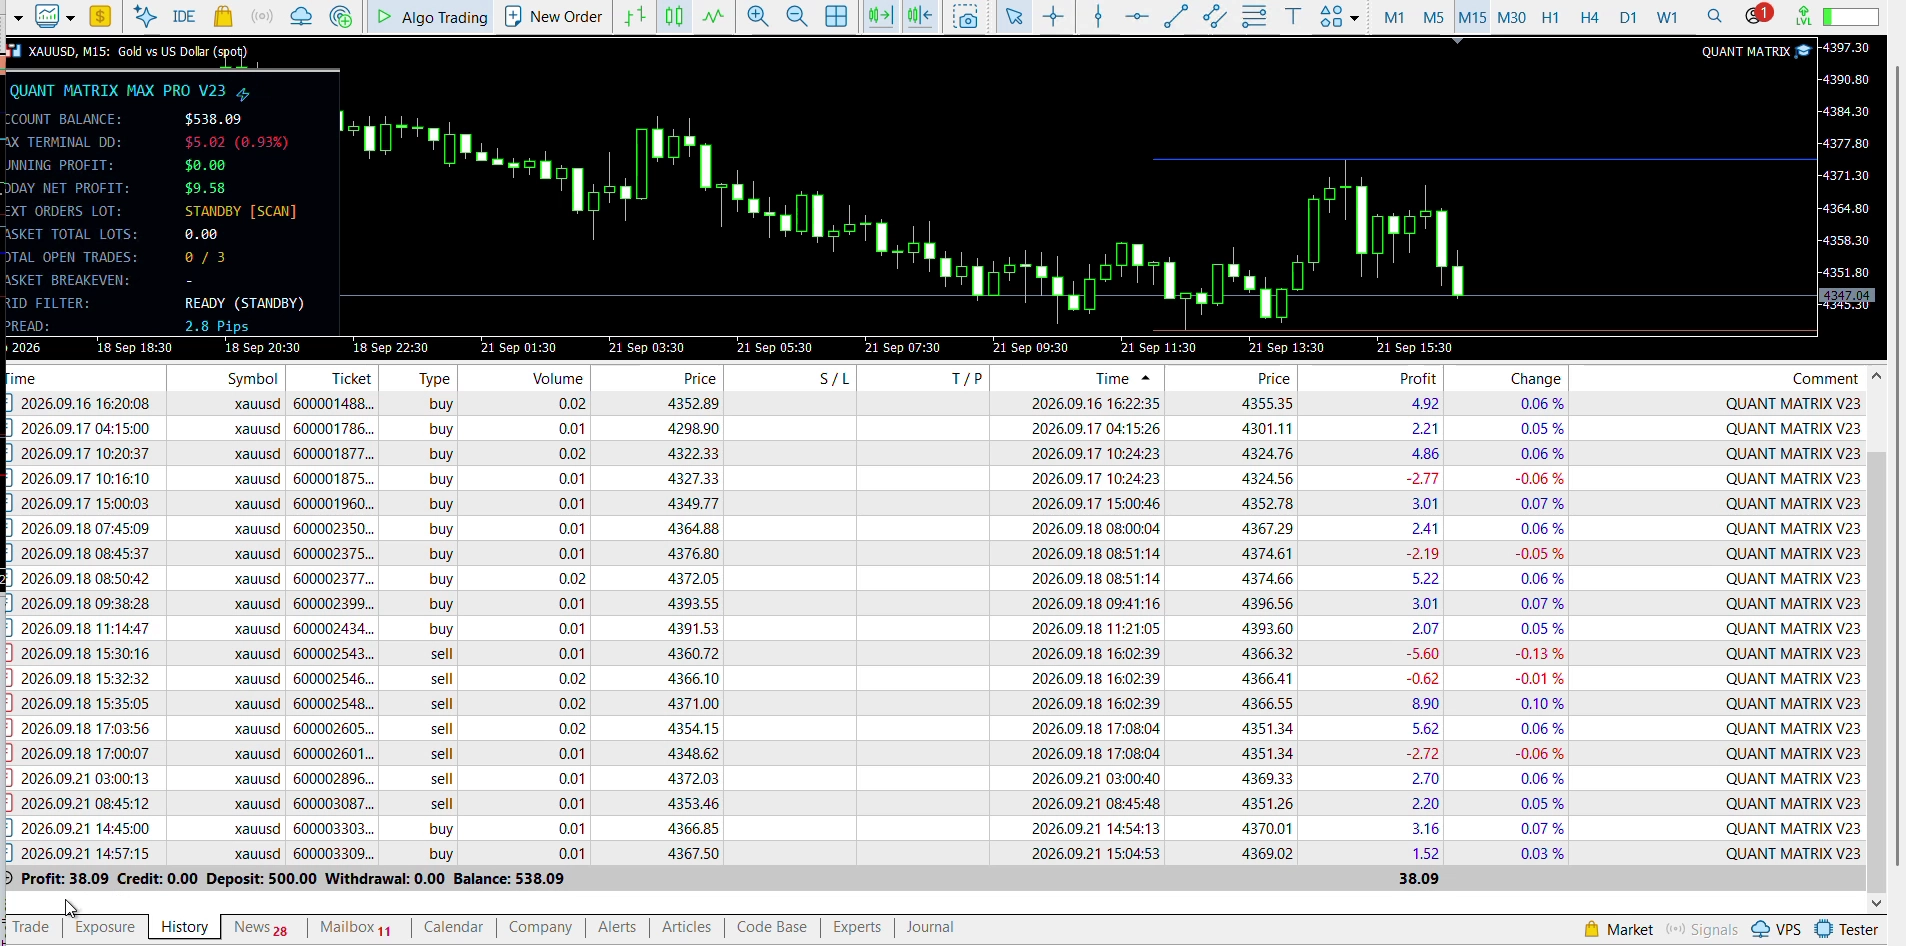Sort history by close Time column

click(1077, 378)
